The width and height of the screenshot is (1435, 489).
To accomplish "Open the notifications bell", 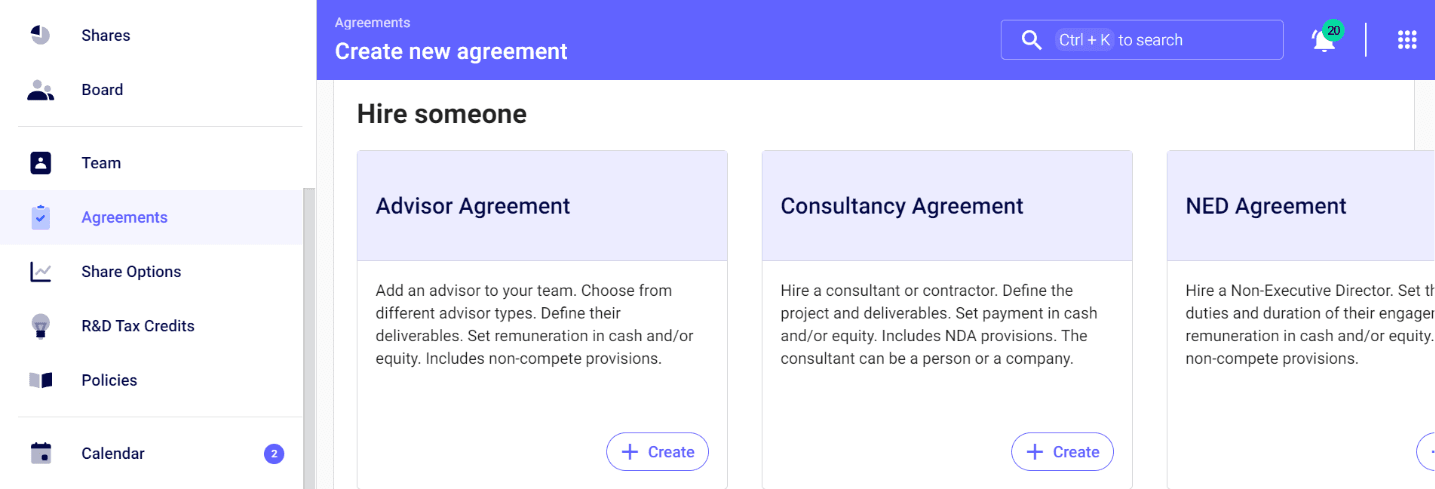I will pyautogui.click(x=1325, y=39).
